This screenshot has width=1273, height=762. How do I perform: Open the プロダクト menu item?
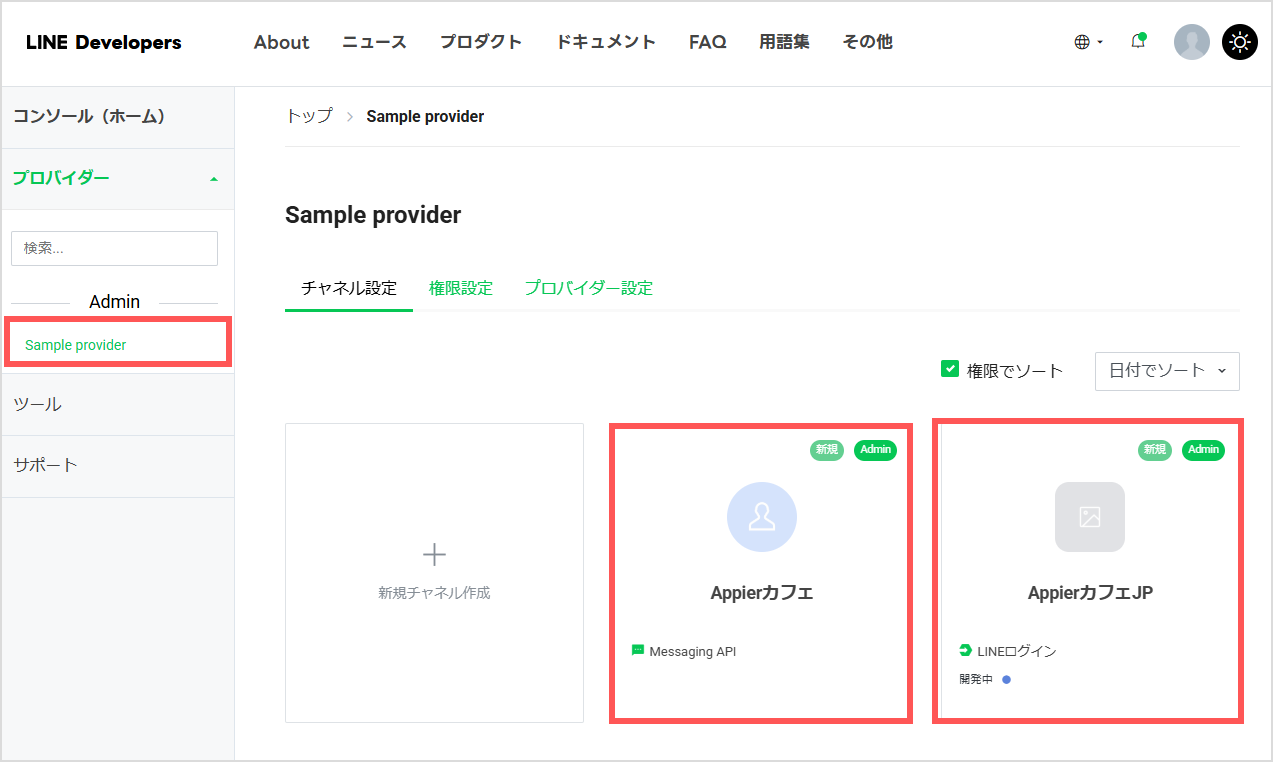coord(481,42)
